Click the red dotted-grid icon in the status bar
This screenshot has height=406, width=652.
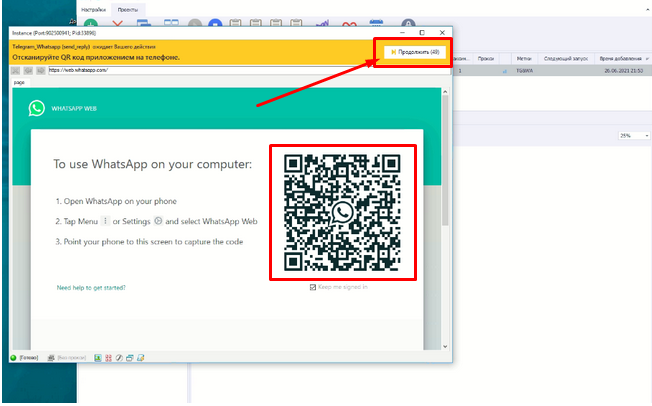click(x=109, y=358)
